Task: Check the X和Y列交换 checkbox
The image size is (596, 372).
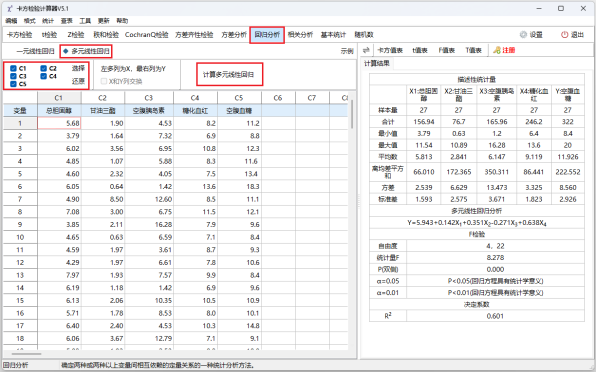Action: [x=104, y=81]
